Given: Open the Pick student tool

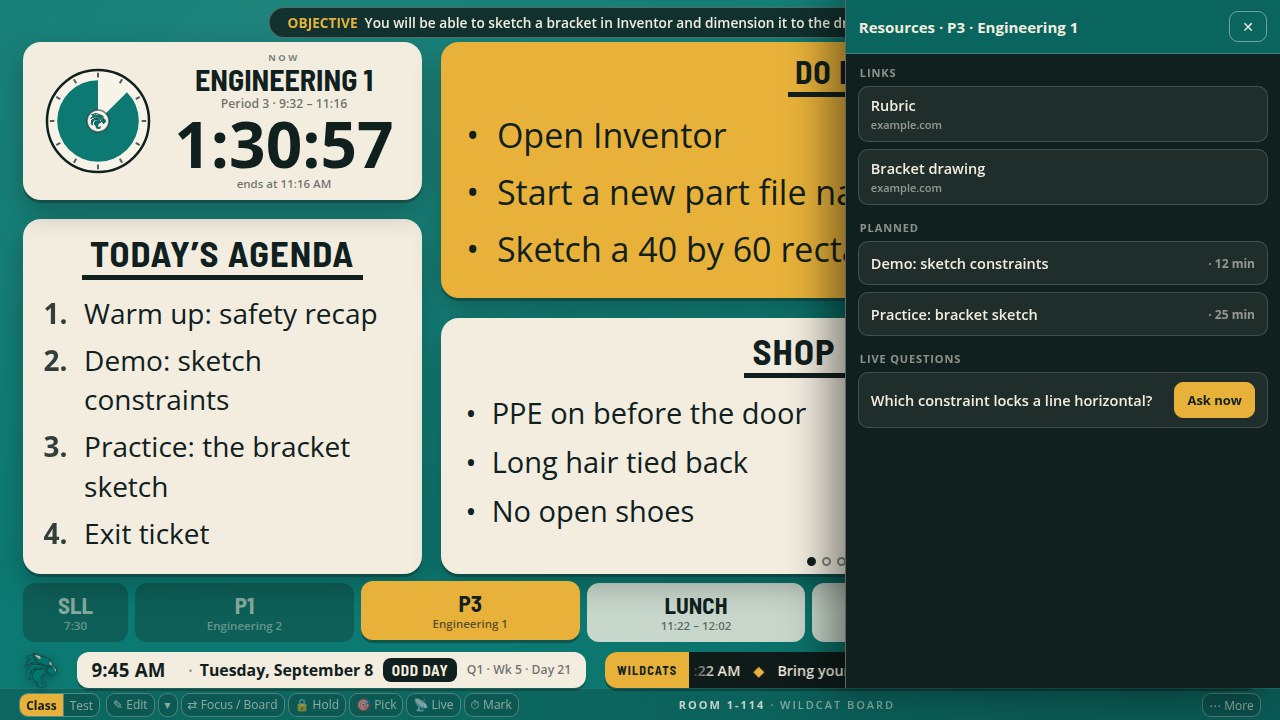Looking at the screenshot, I should pyautogui.click(x=377, y=705).
